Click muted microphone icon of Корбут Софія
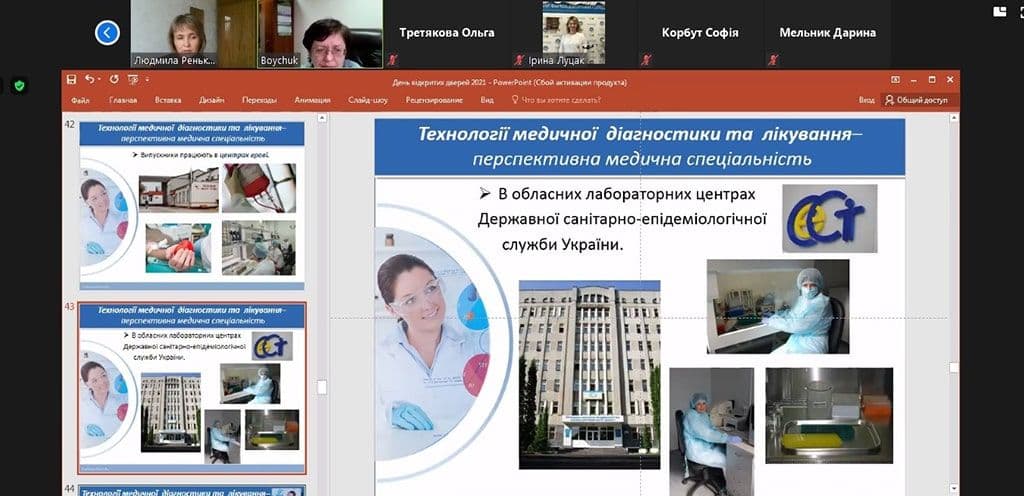Viewport: 1024px width, 496px height. (x=646, y=60)
